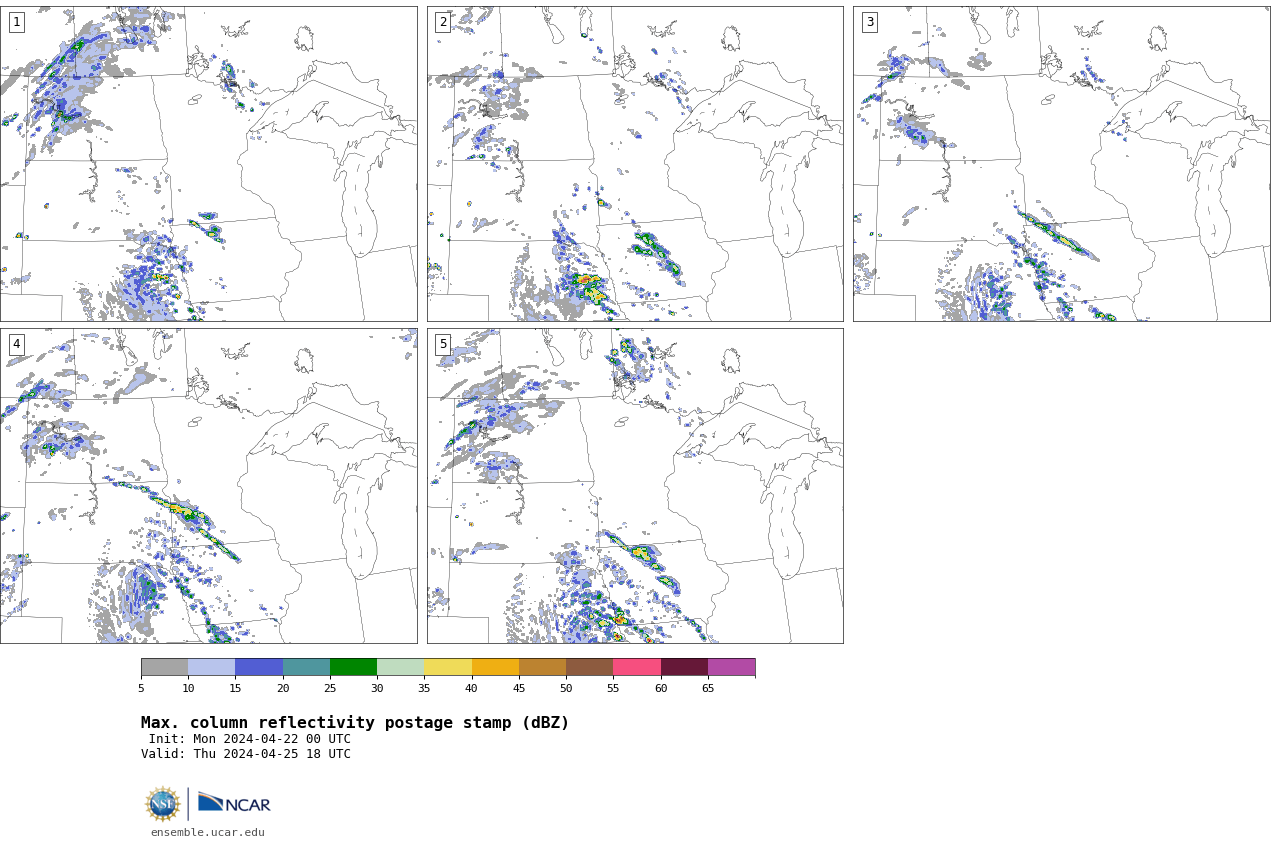Click the colorbar tick label 35
This screenshot has width=1280, height=844.
point(424,688)
